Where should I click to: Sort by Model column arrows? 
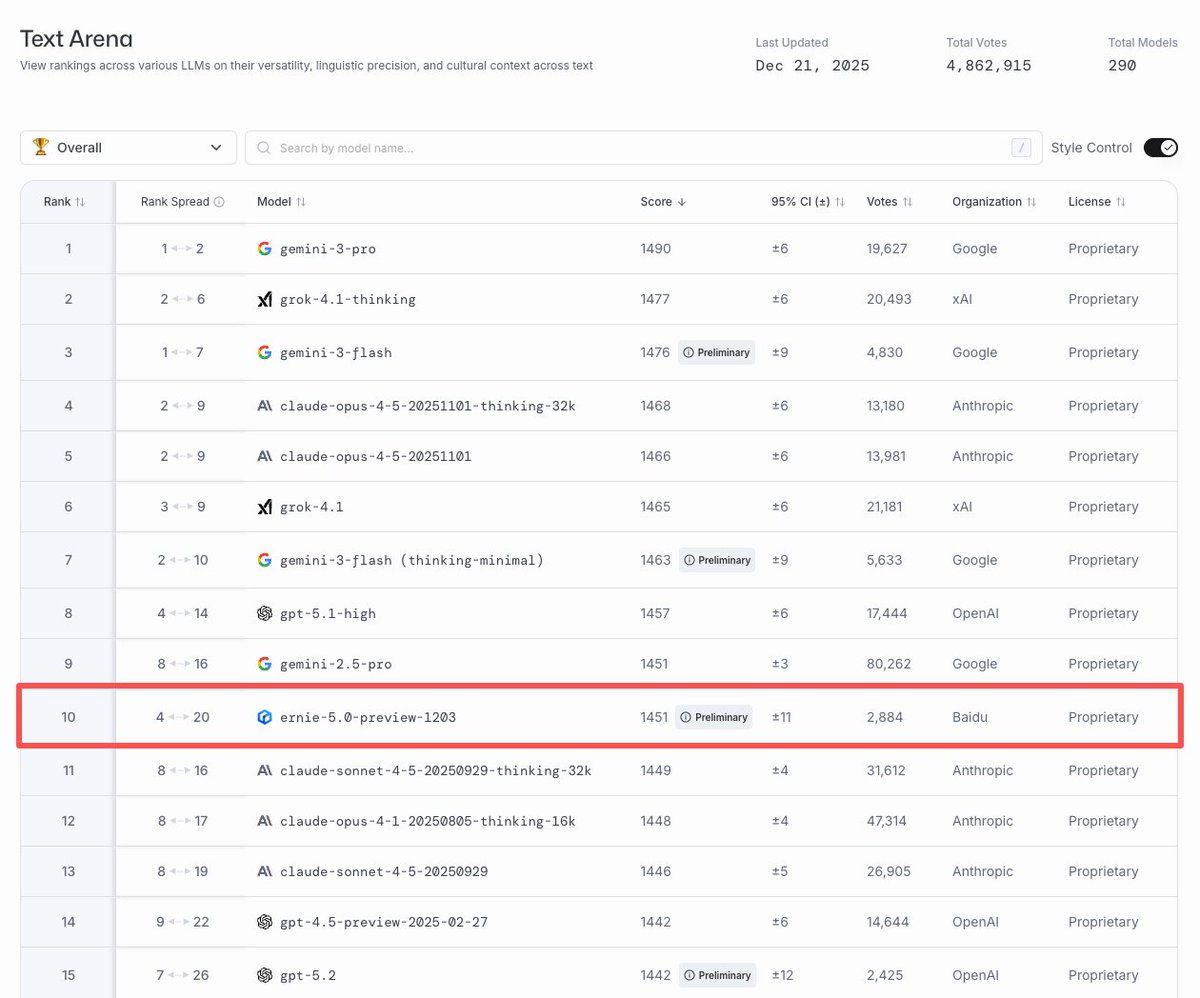point(300,202)
